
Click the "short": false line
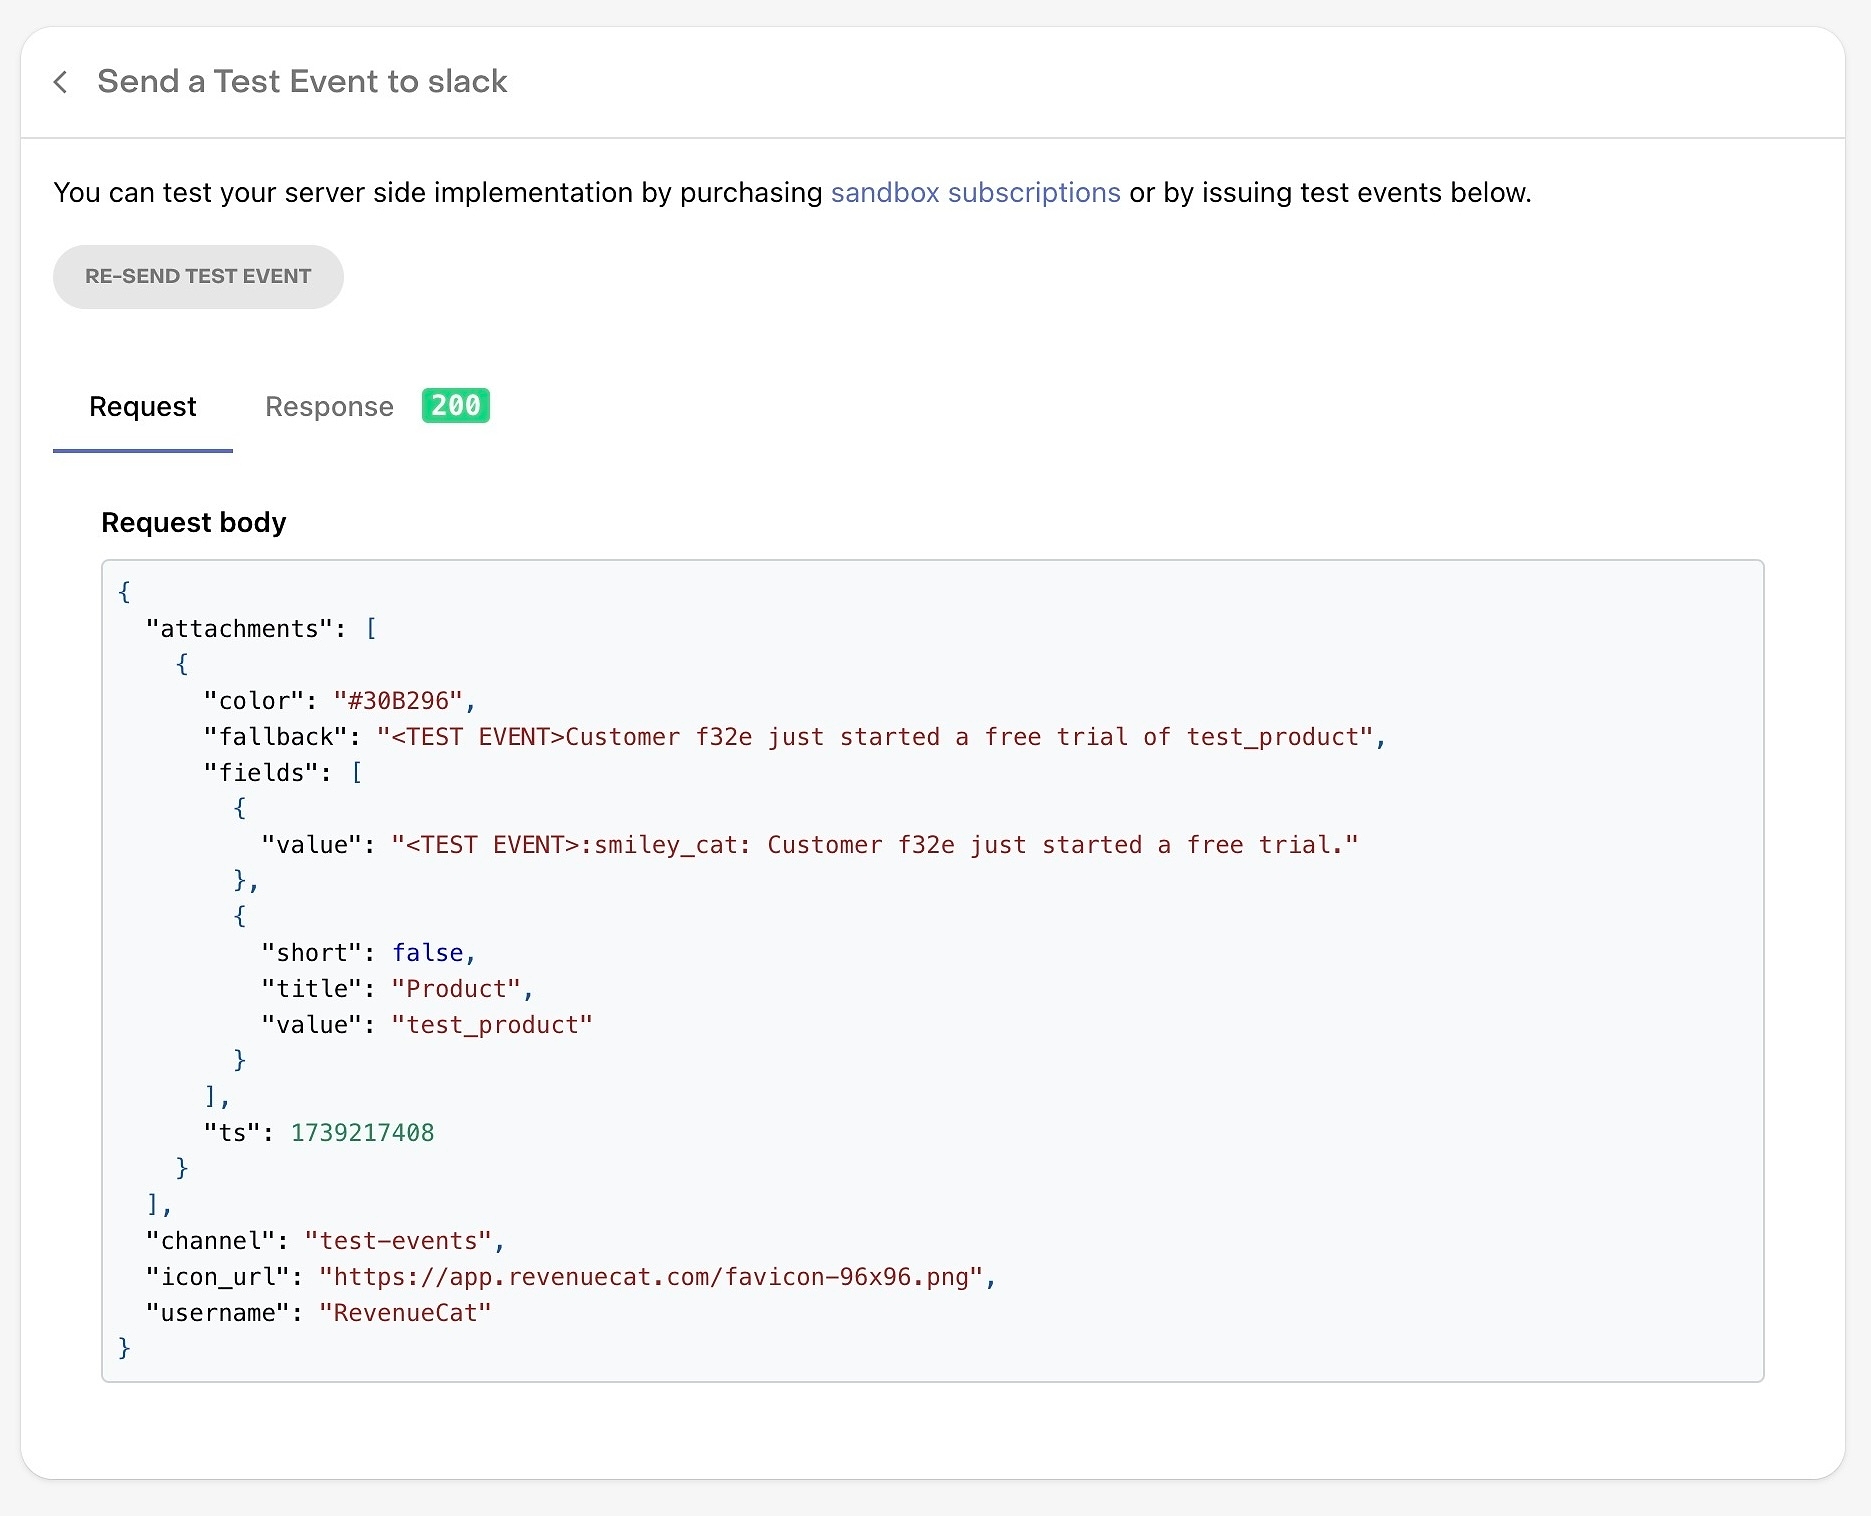368,952
